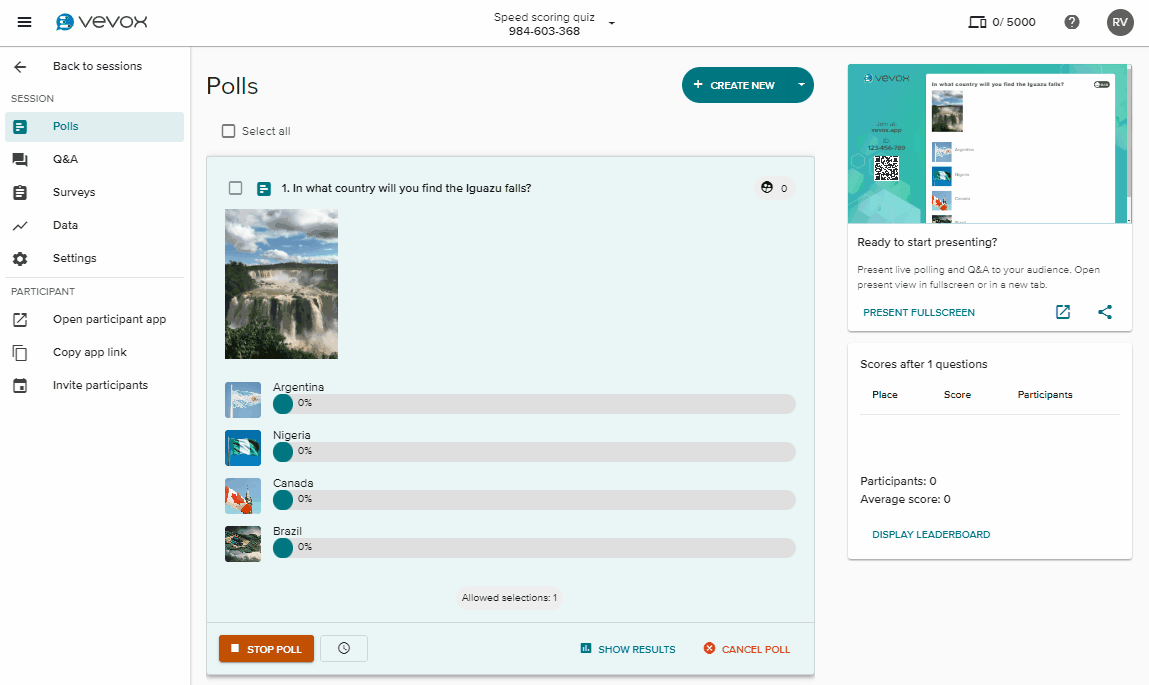Click the Brazil flag image
The height and width of the screenshot is (685, 1149).
(x=243, y=544)
